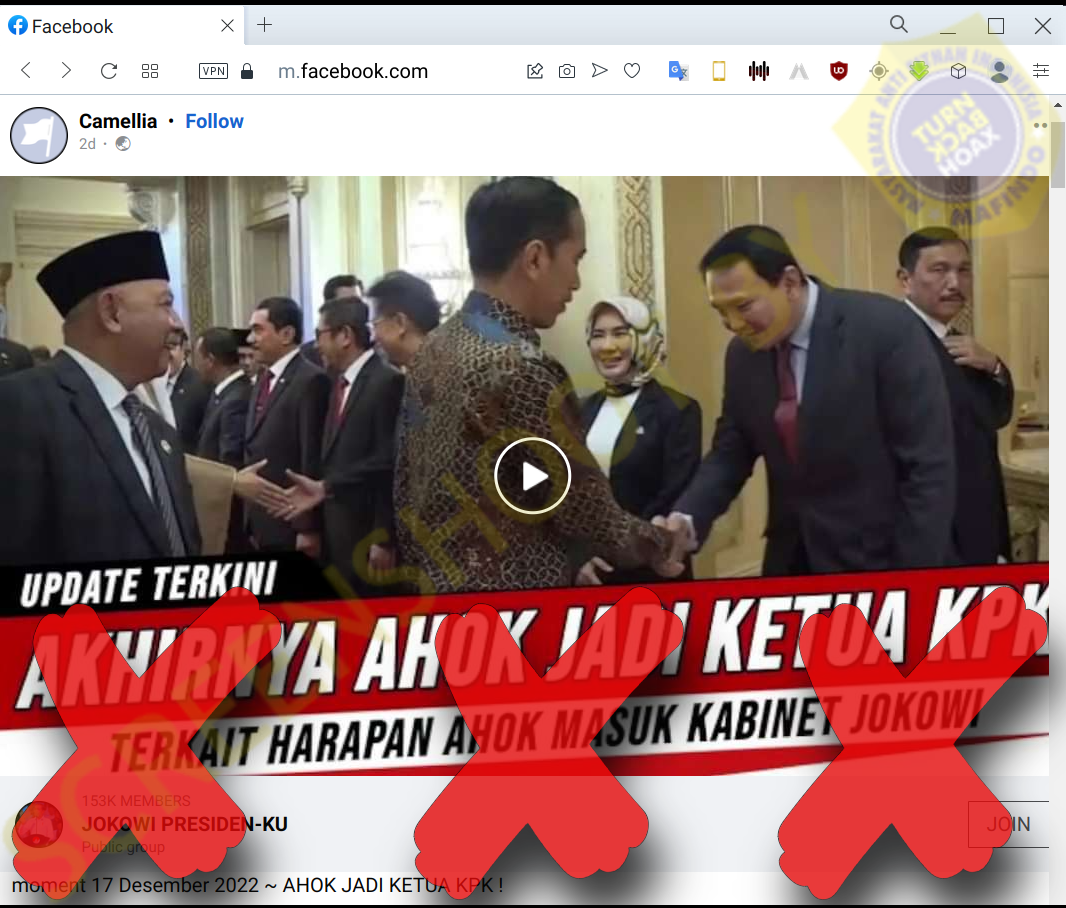Take a snapshot with the camera icon
The image size is (1066, 908).
[567, 71]
